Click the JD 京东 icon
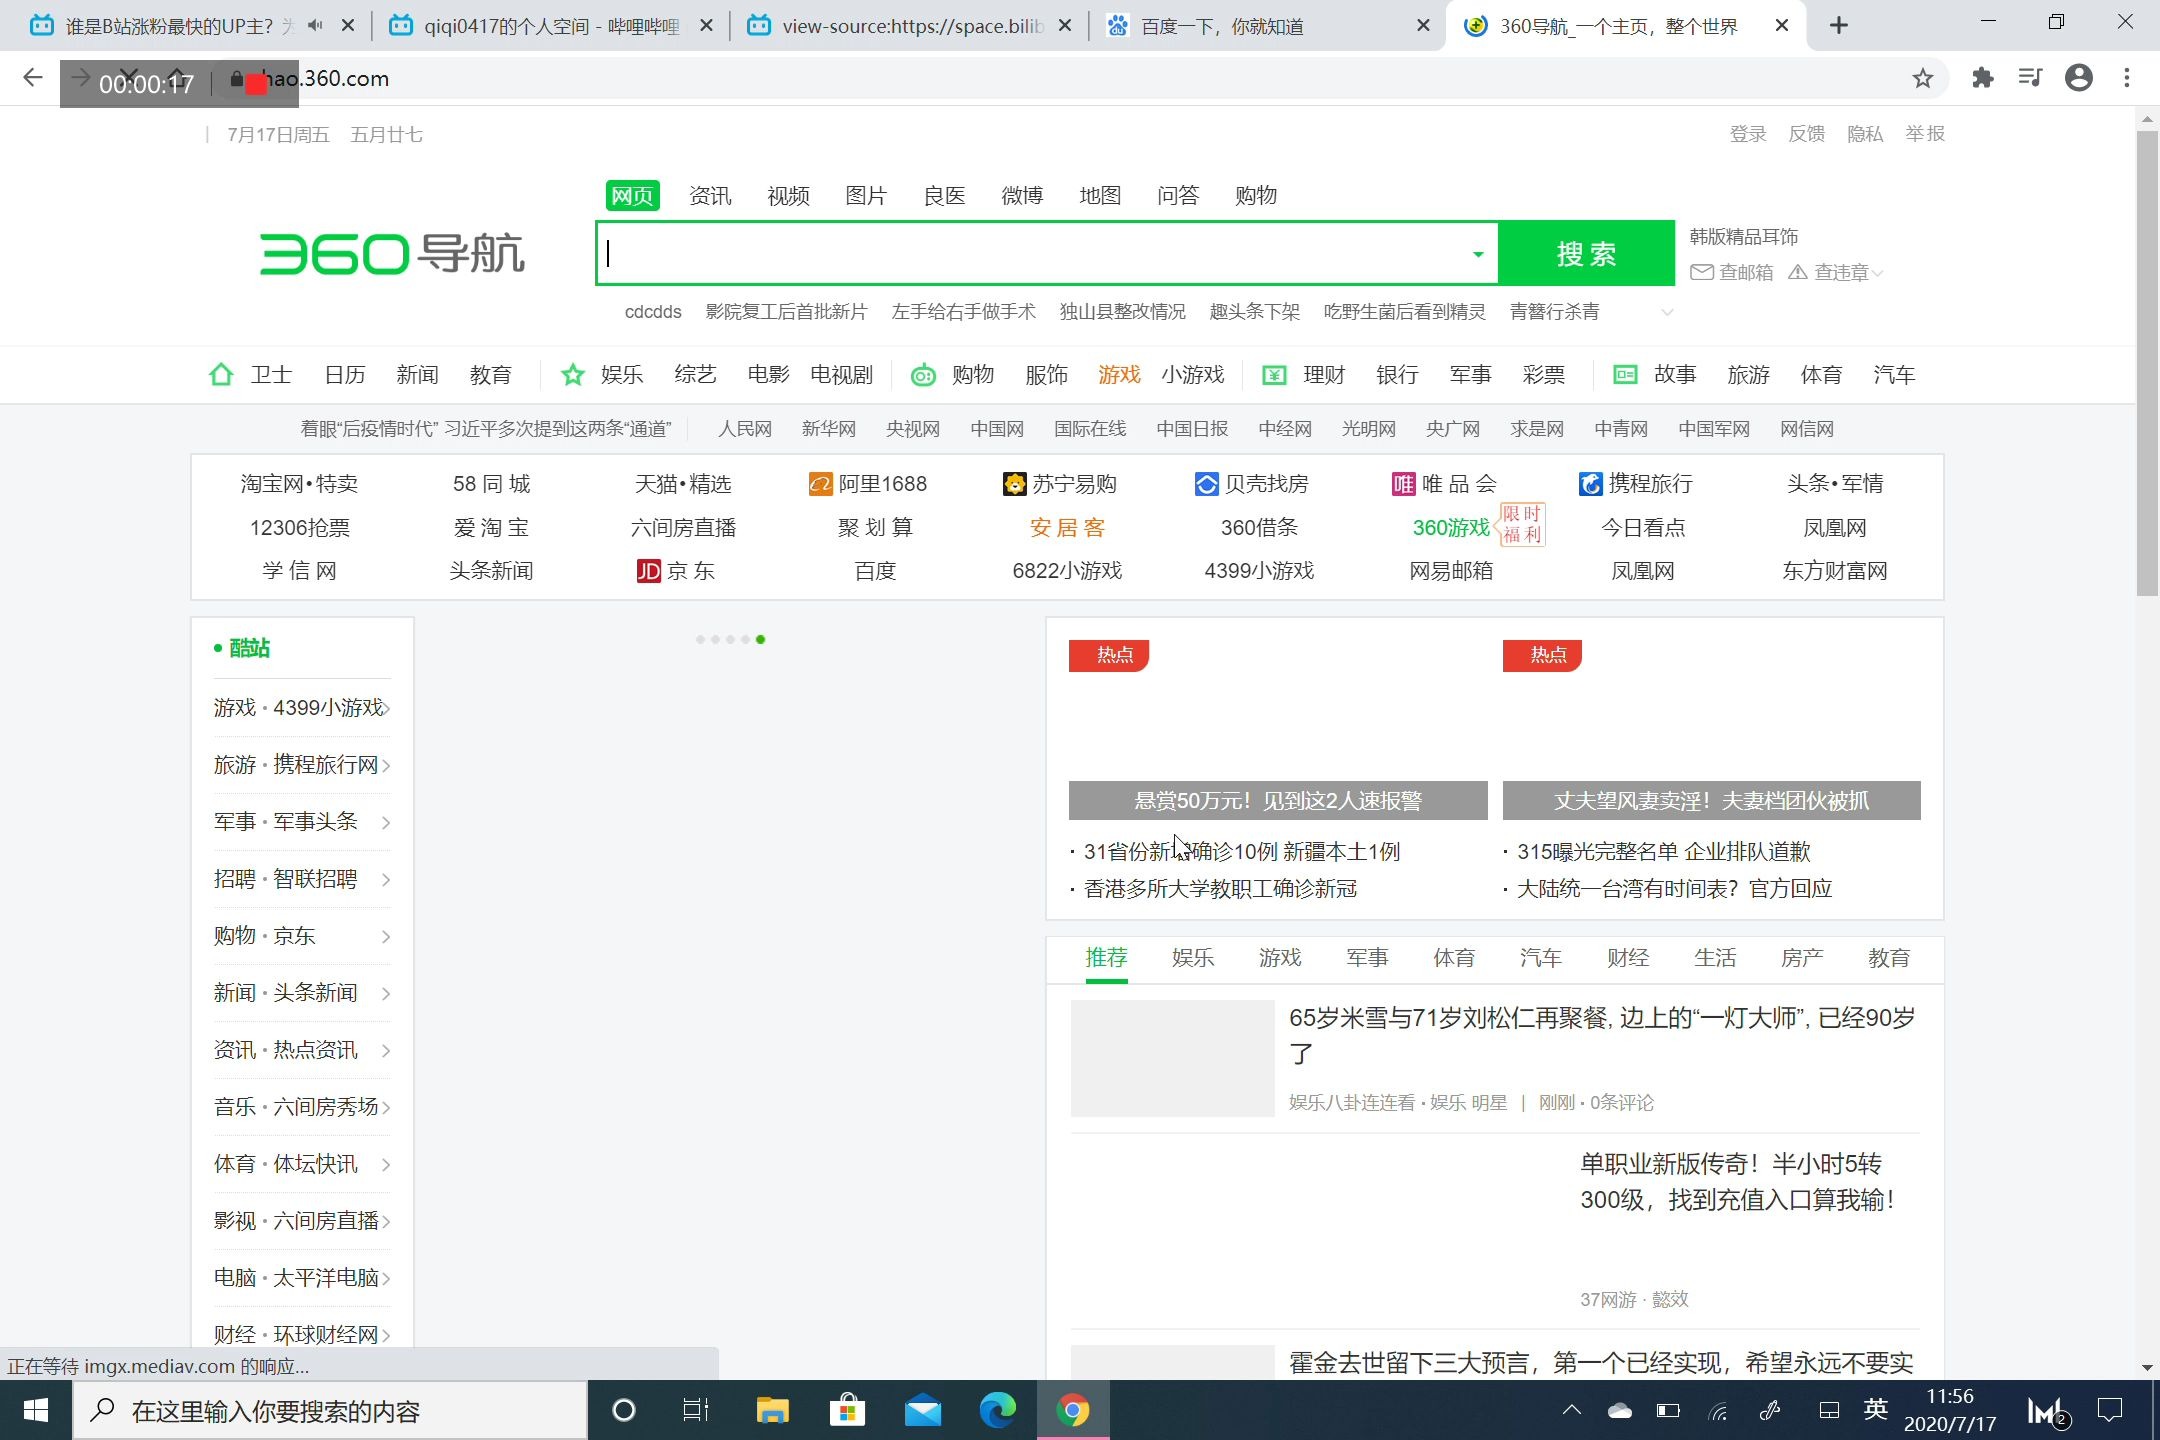This screenshot has width=2160, height=1440. tap(648, 570)
